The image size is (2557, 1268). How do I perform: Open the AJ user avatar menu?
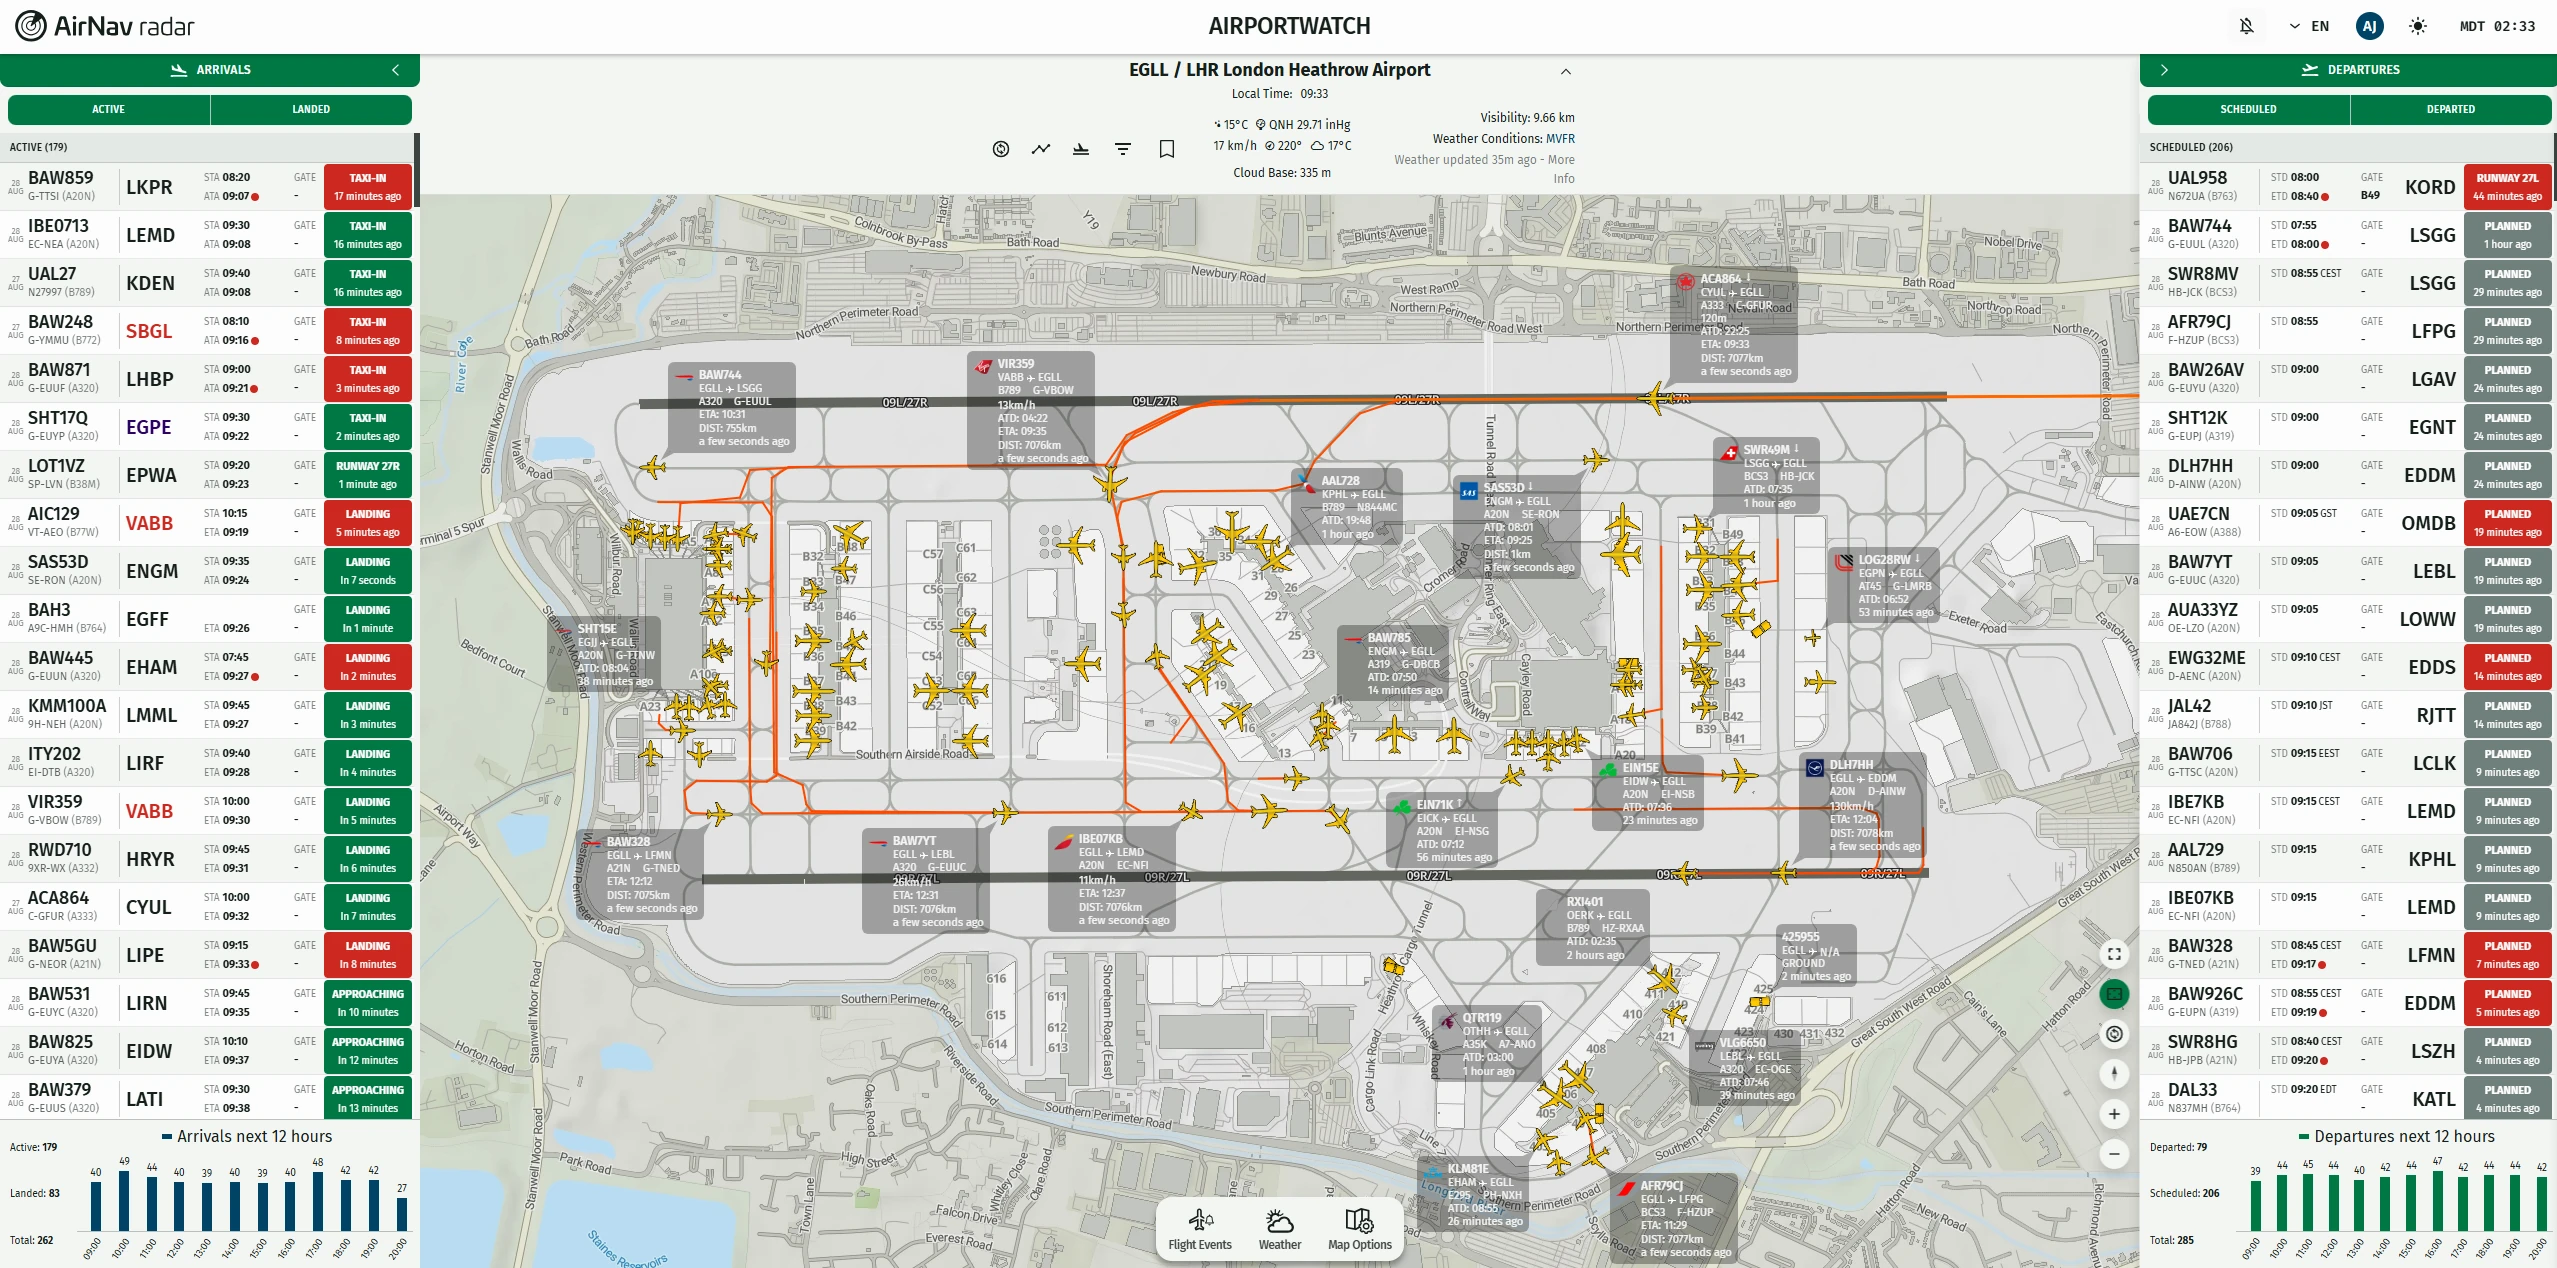coord(2369,26)
